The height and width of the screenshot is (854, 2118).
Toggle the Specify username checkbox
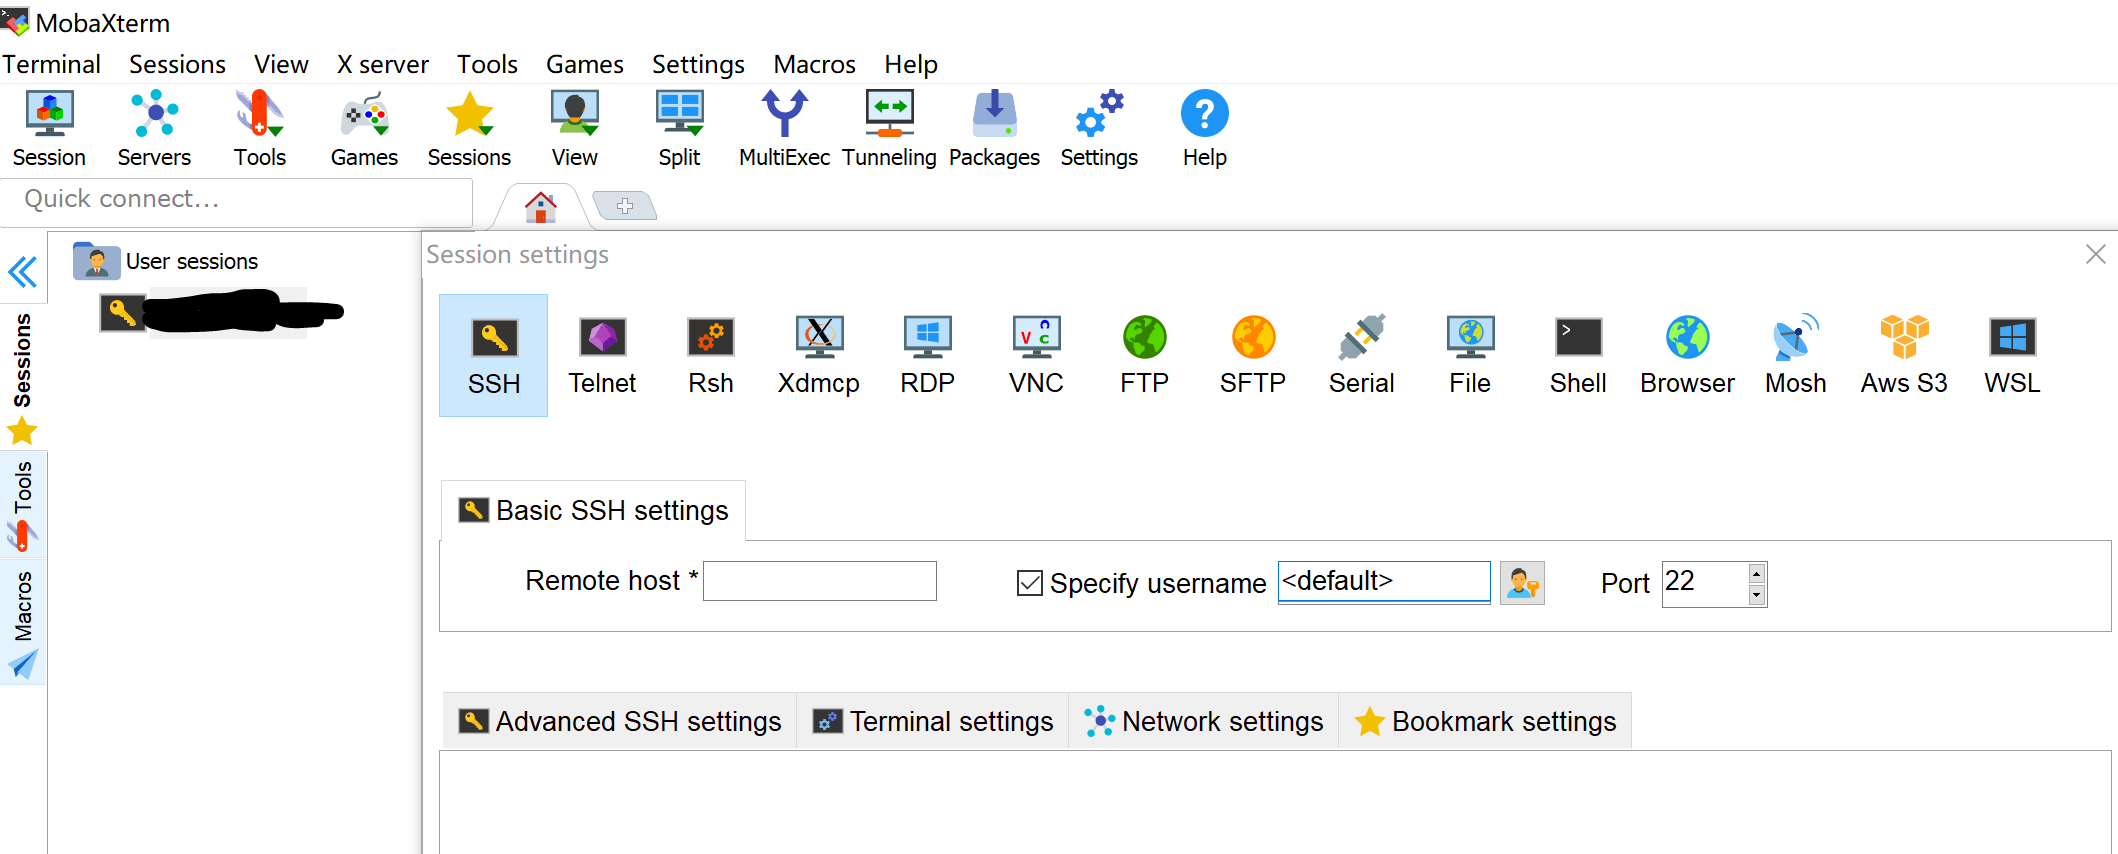click(1029, 583)
